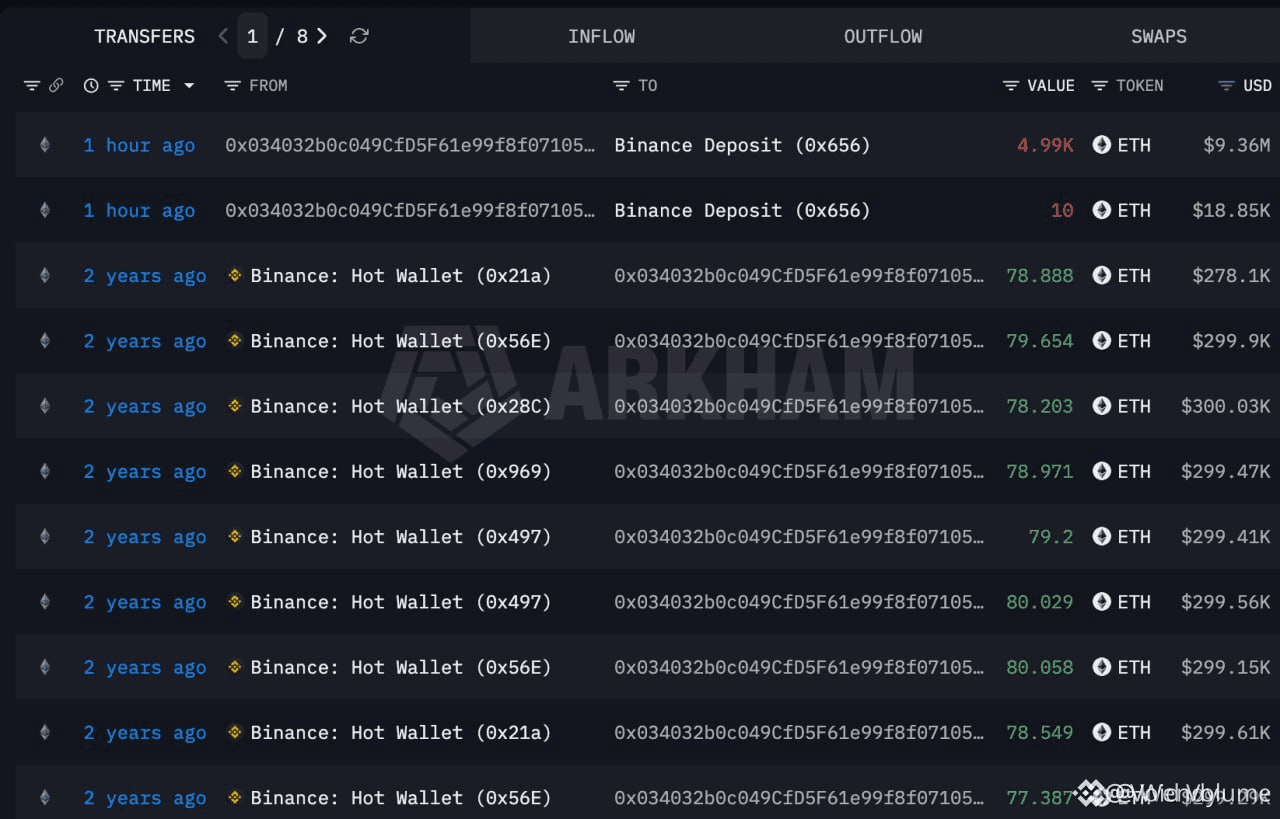Click the TIME column header label
The image size is (1280, 819).
tap(152, 86)
